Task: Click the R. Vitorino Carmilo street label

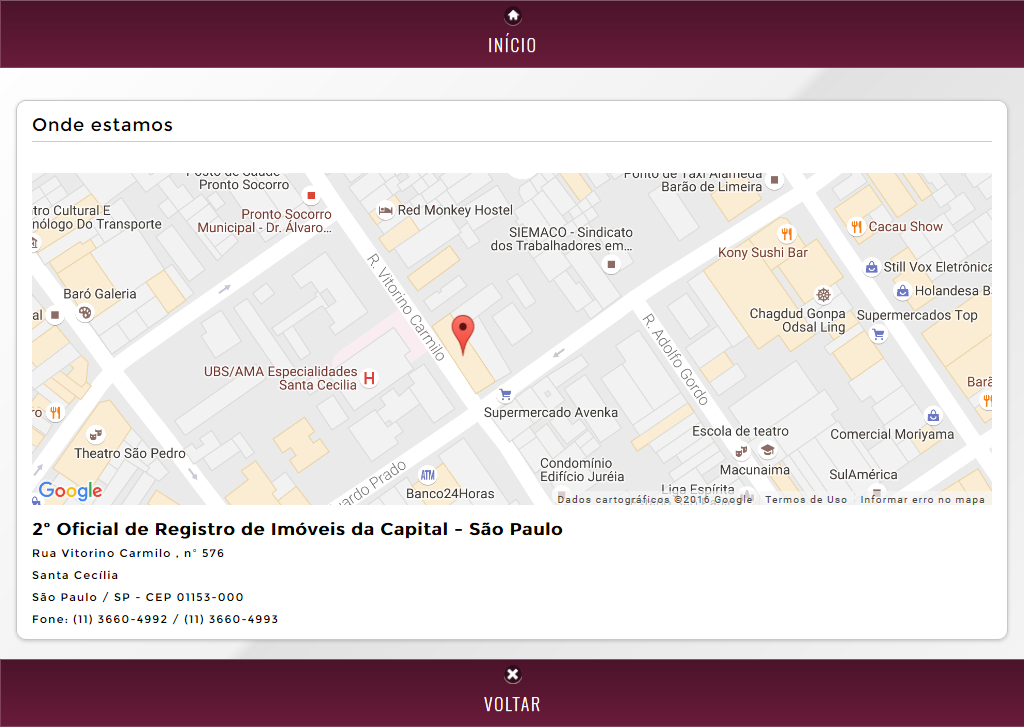Action: [x=406, y=307]
